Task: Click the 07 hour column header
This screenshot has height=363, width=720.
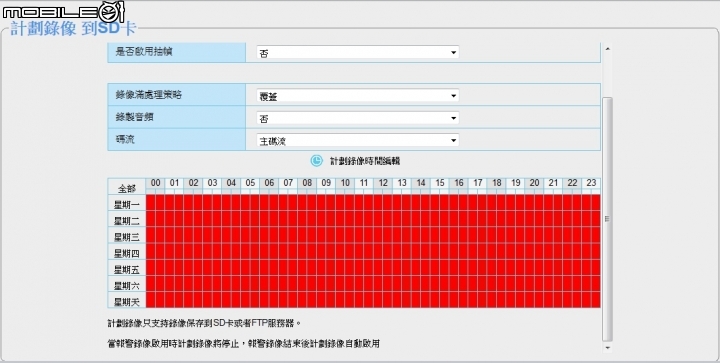Action: point(288,183)
